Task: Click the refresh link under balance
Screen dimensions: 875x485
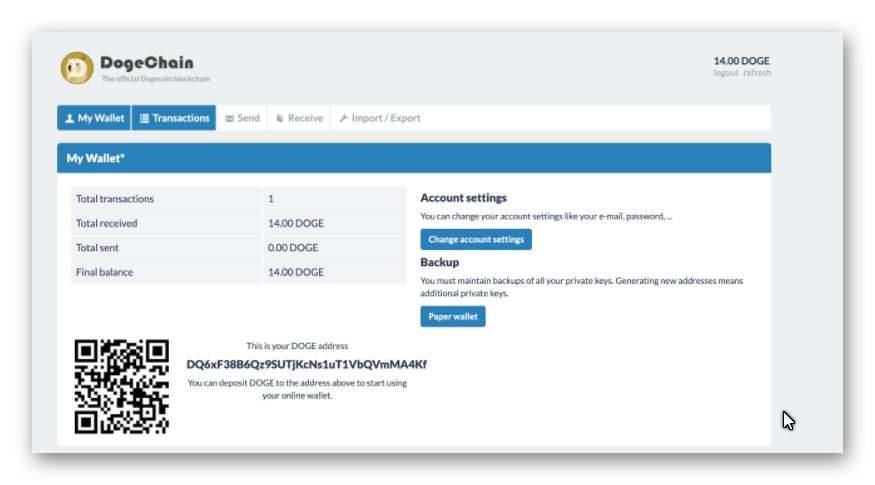Action: 757,73
